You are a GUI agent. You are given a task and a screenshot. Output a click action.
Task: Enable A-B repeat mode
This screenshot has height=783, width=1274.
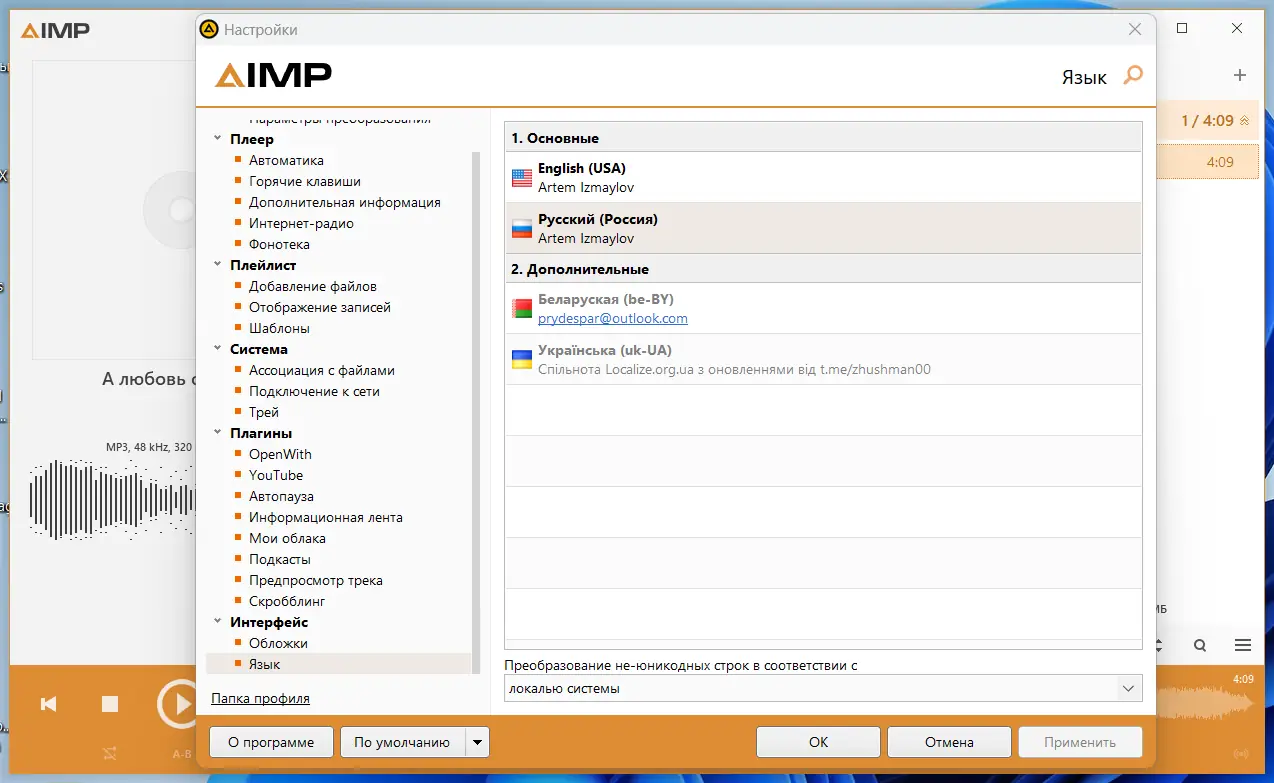point(182,753)
